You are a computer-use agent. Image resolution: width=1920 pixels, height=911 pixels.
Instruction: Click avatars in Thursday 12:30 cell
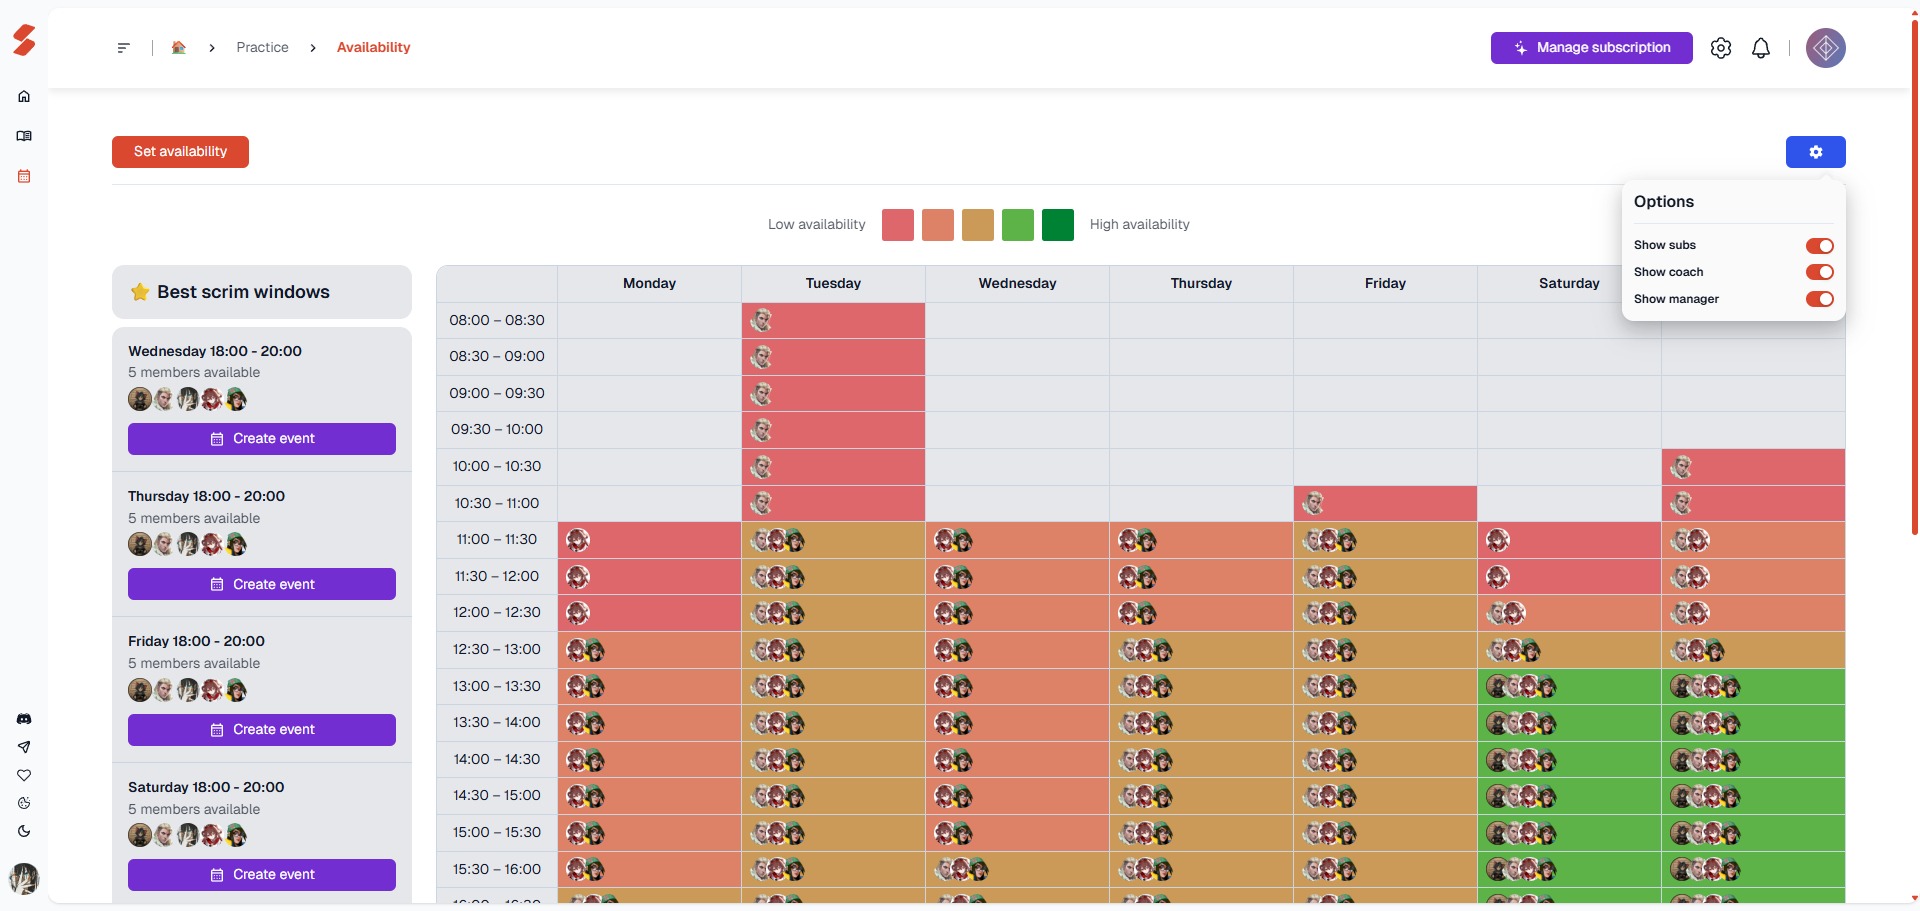click(x=1145, y=651)
